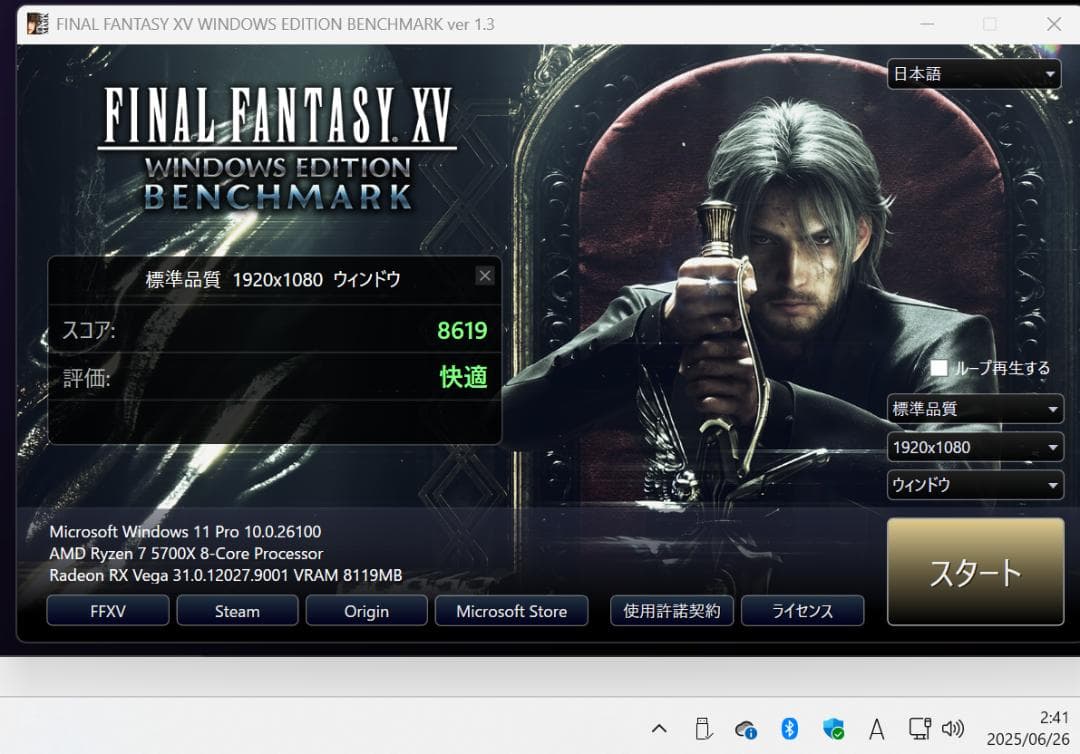Open the Safely Remove Hardware USB icon
This screenshot has width=1080, height=754.
(702, 728)
